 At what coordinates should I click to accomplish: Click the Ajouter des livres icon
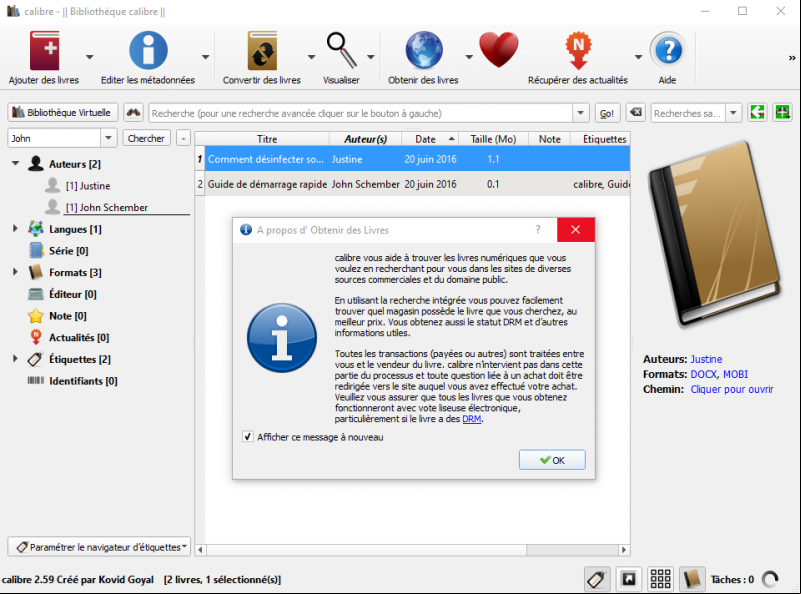pos(44,51)
